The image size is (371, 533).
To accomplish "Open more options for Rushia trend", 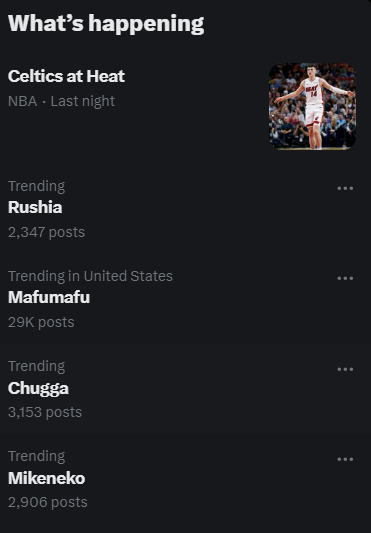I will (x=345, y=188).
